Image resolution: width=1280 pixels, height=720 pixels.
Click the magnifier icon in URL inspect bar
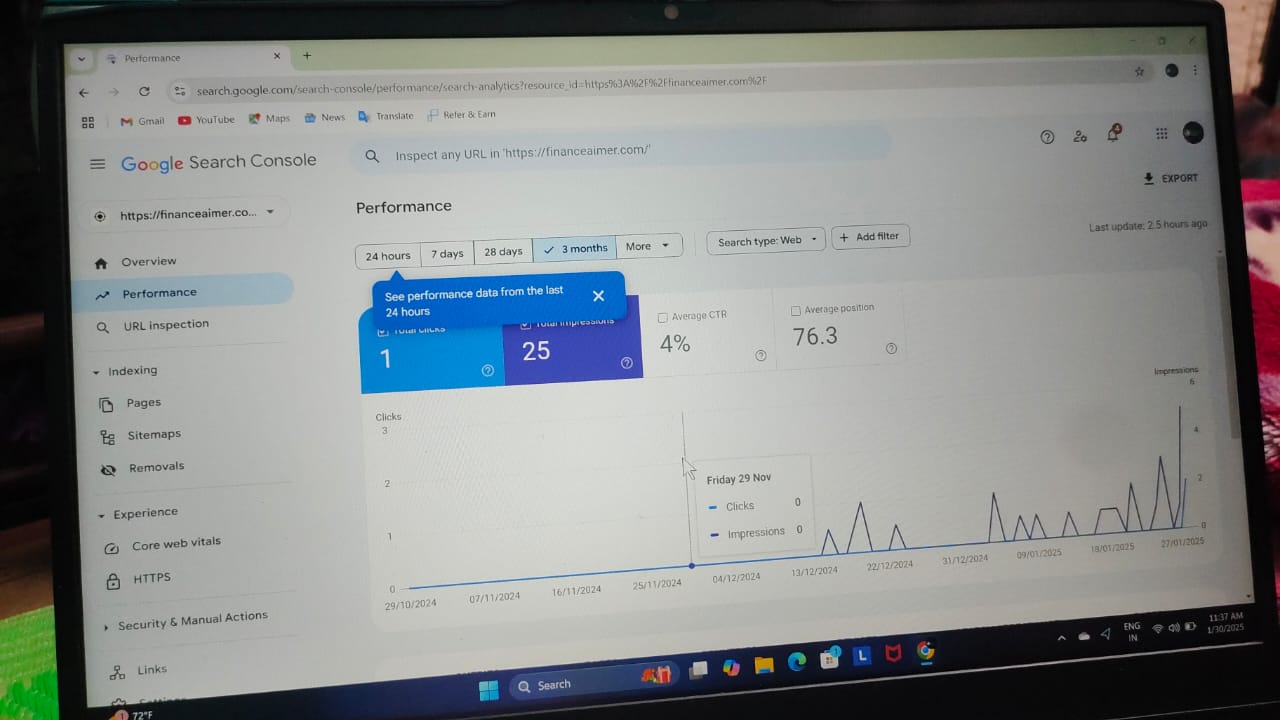tap(372, 156)
